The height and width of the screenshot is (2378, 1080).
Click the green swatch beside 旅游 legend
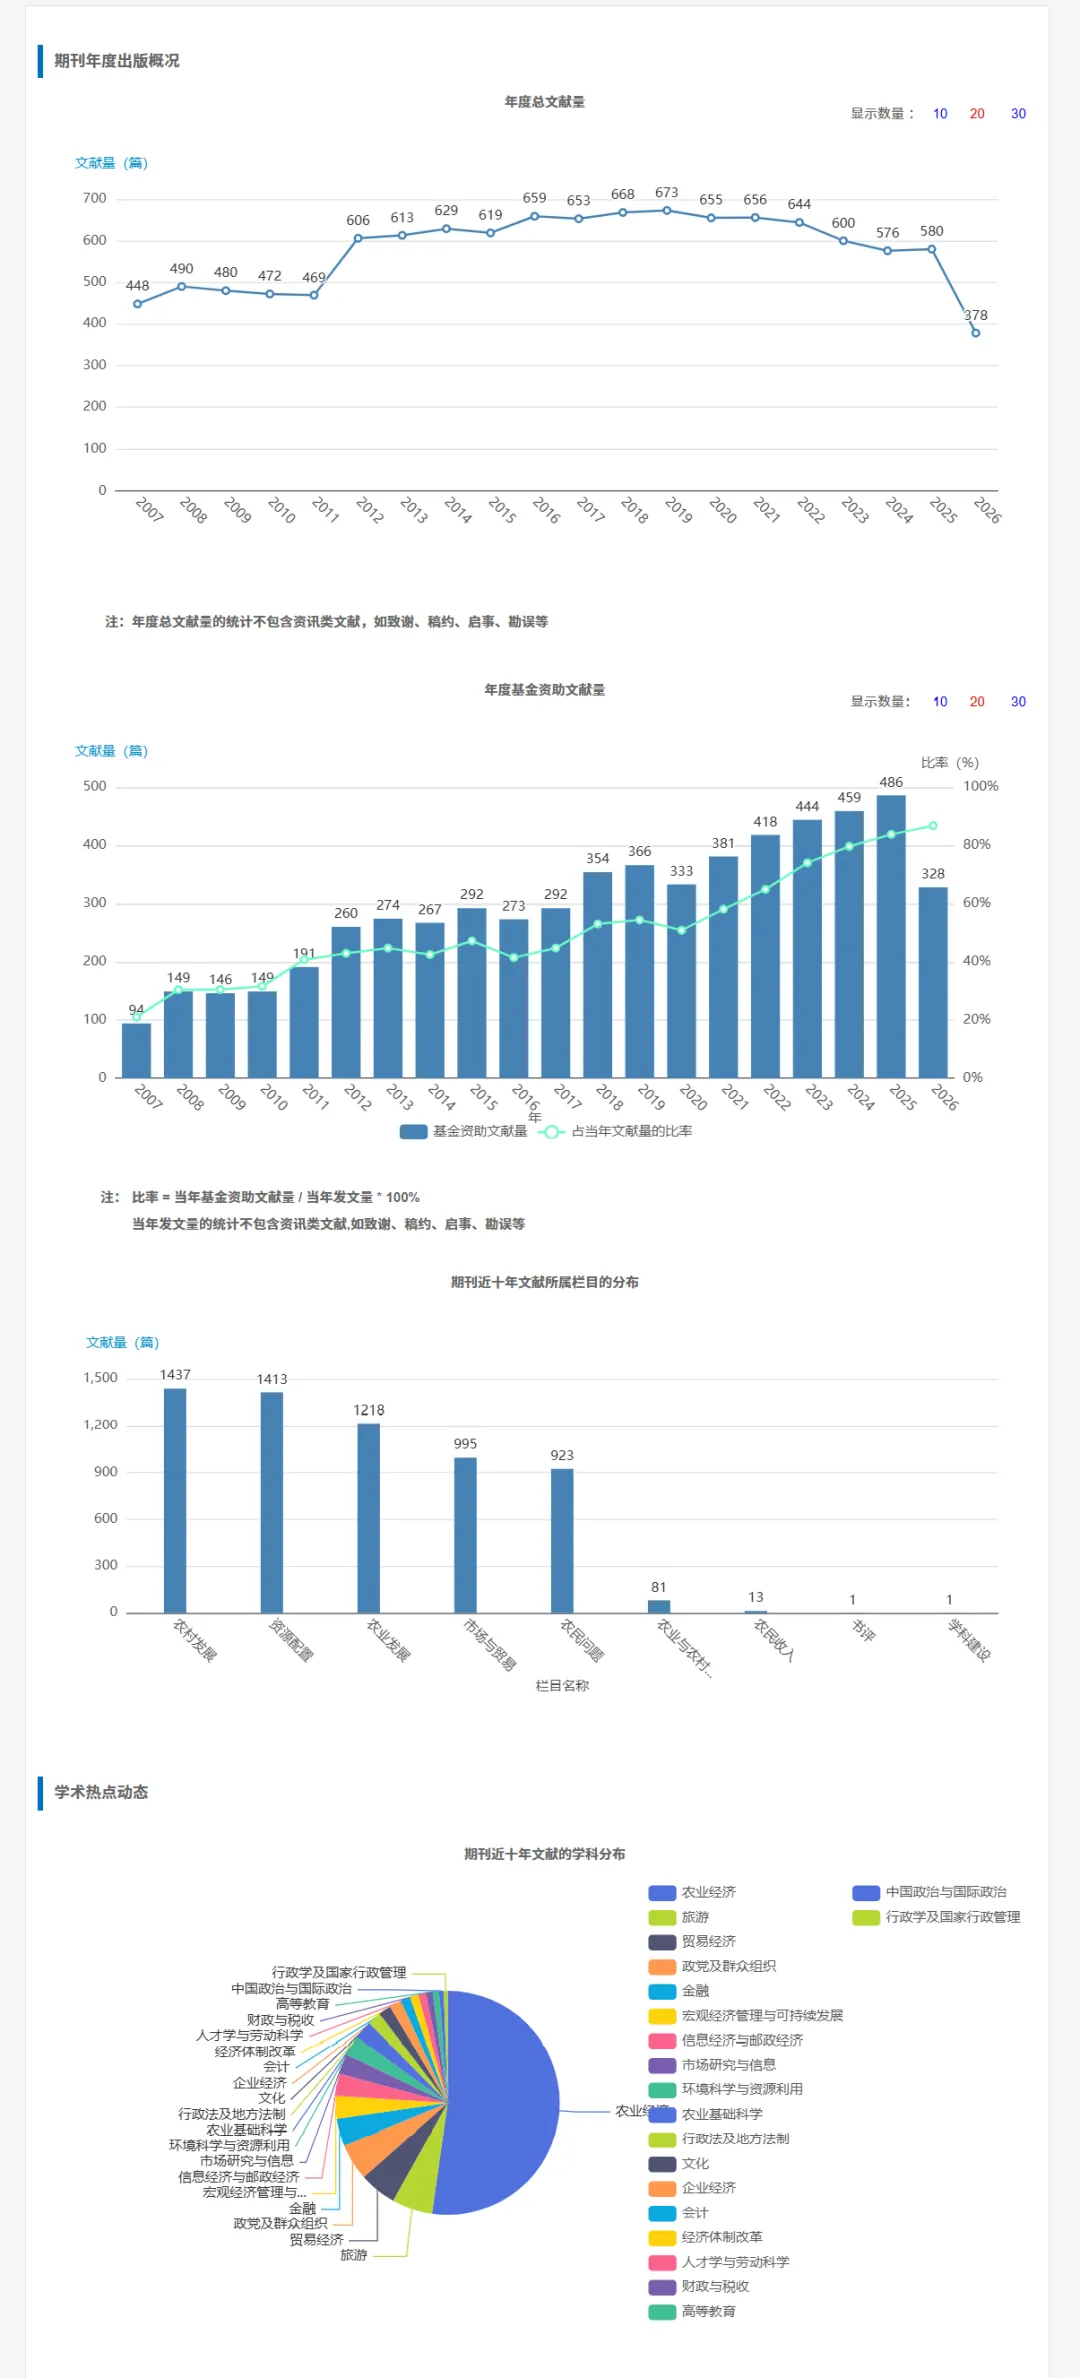[x=662, y=1918]
